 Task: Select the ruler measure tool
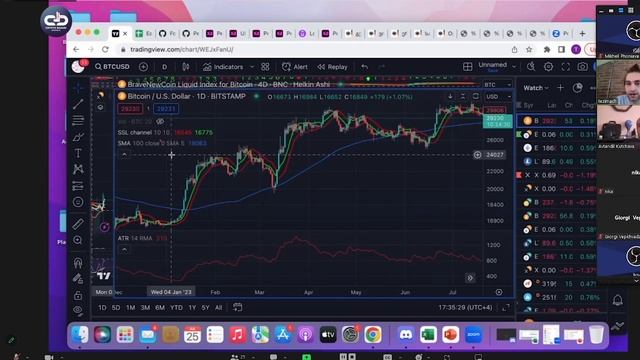[x=78, y=224]
